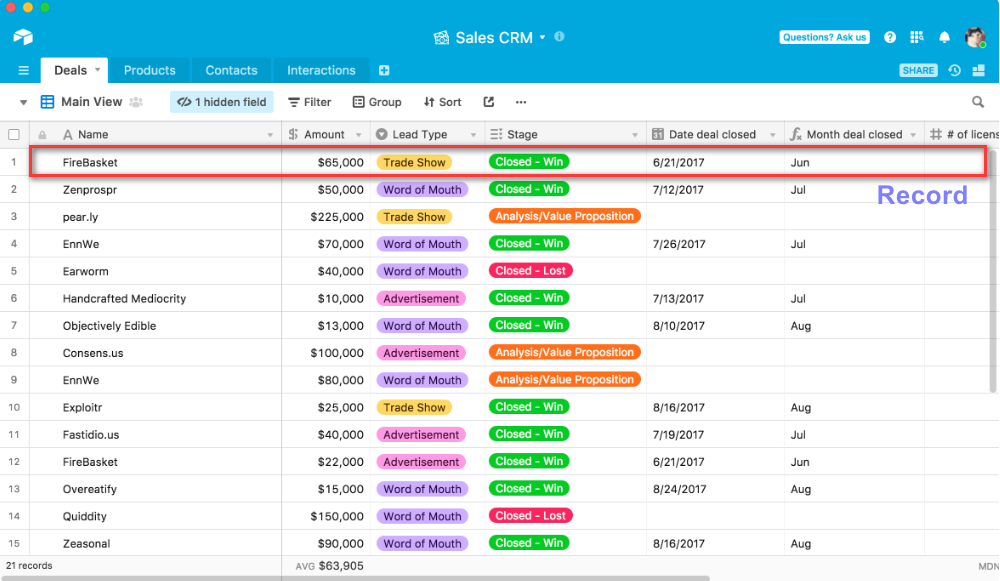Open the notifications bell

(x=944, y=37)
